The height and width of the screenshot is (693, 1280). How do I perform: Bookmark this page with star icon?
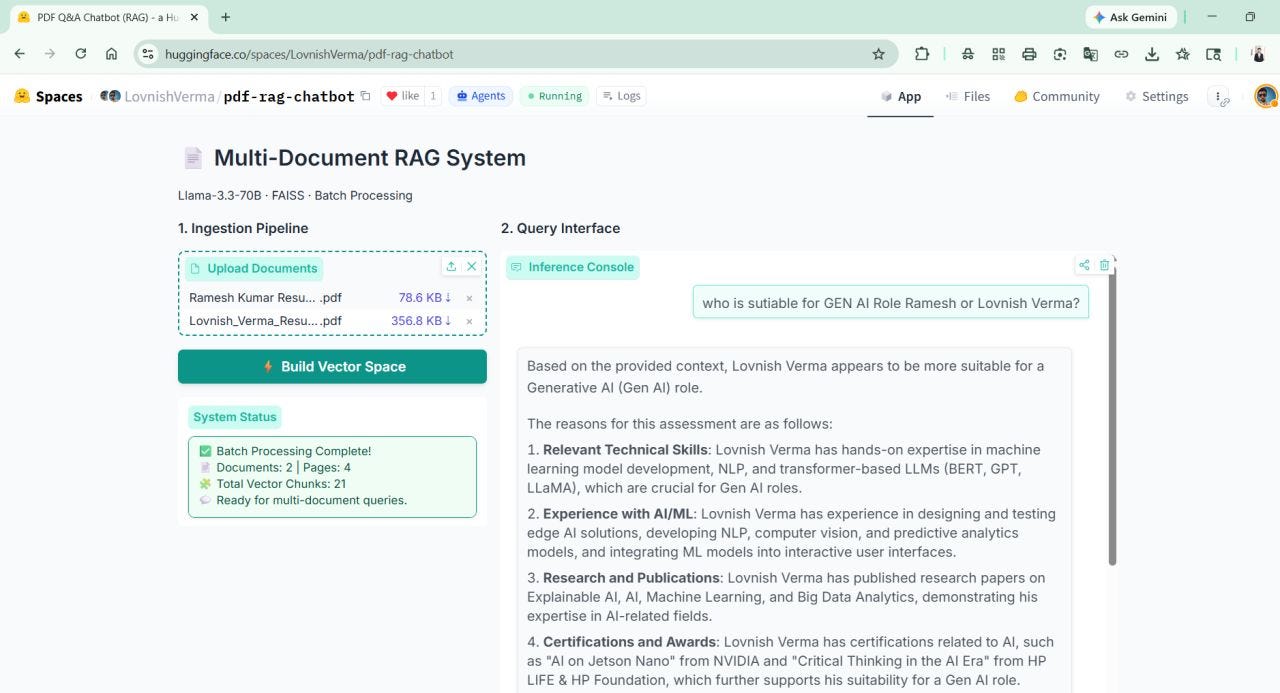click(x=878, y=54)
